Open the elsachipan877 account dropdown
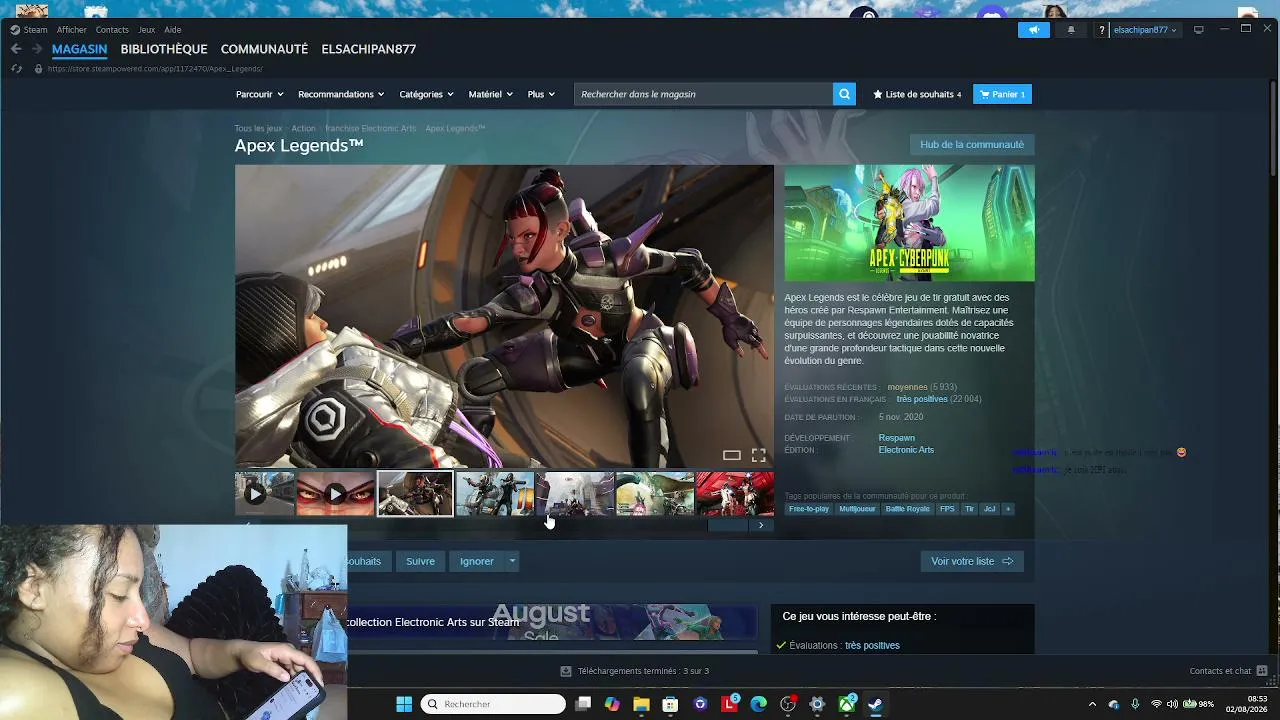1280x720 pixels. (x=1145, y=30)
